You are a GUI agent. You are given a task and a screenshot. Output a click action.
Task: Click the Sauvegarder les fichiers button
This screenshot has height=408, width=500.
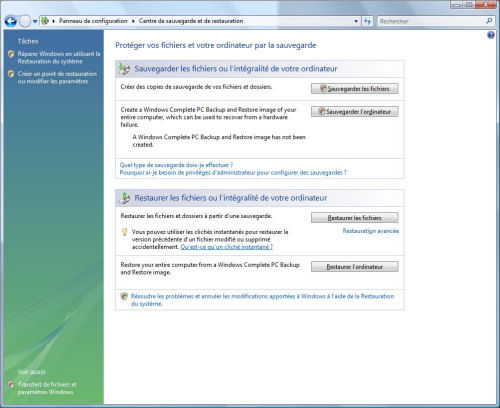pyautogui.click(x=355, y=89)
